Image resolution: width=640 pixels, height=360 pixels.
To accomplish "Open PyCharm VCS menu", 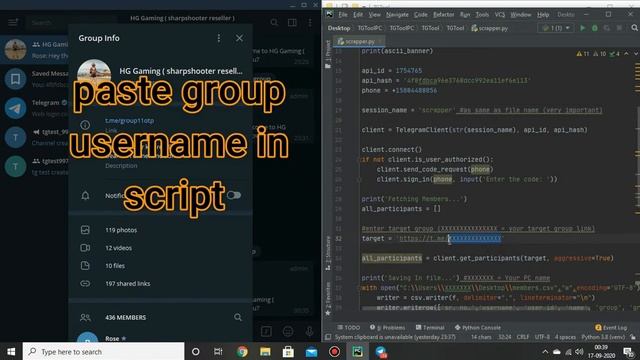I will coord(500,15).
